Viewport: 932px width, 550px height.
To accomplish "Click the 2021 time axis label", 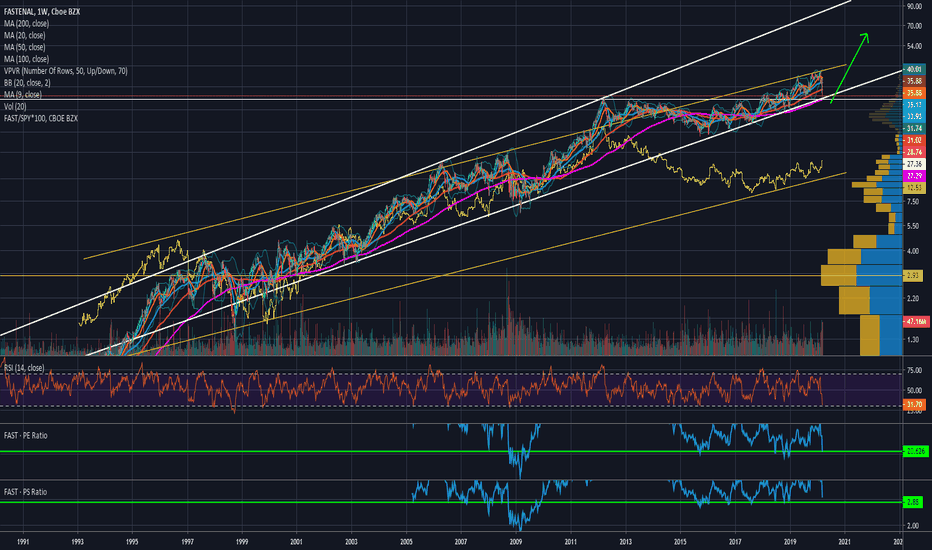I will point(845,542).
